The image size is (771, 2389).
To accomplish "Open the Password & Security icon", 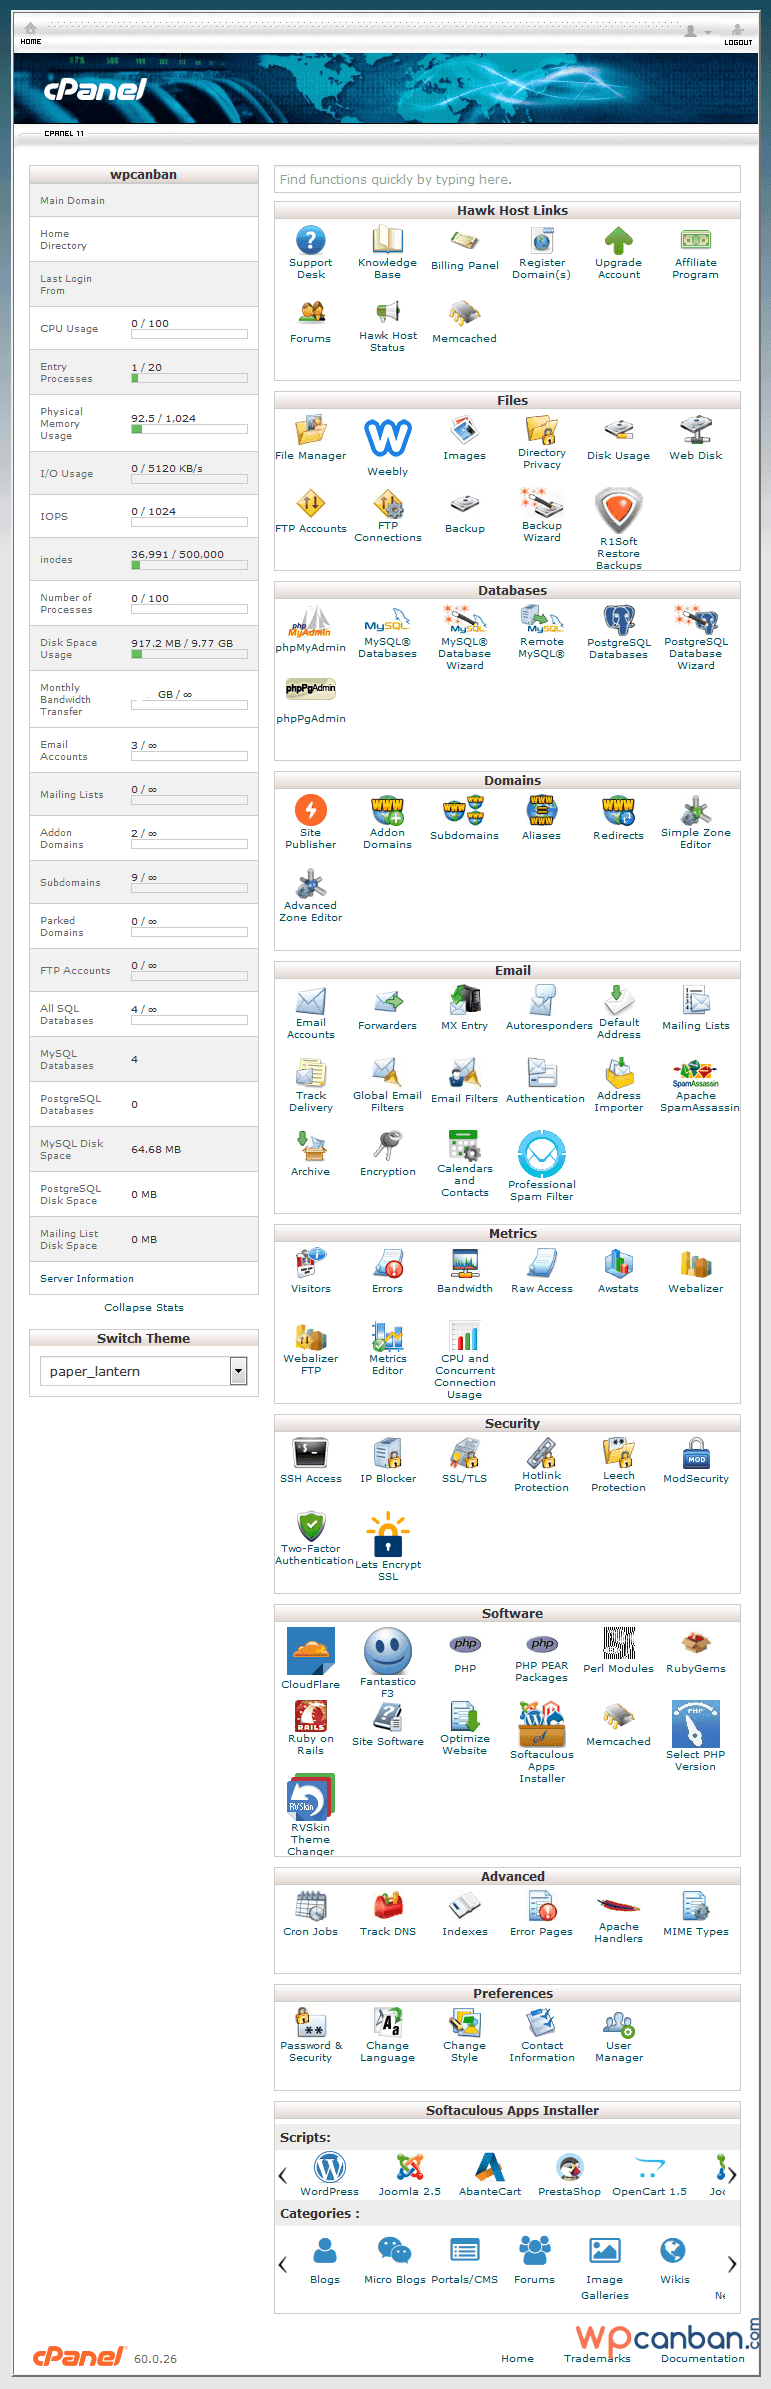I will coord(311,2023).
